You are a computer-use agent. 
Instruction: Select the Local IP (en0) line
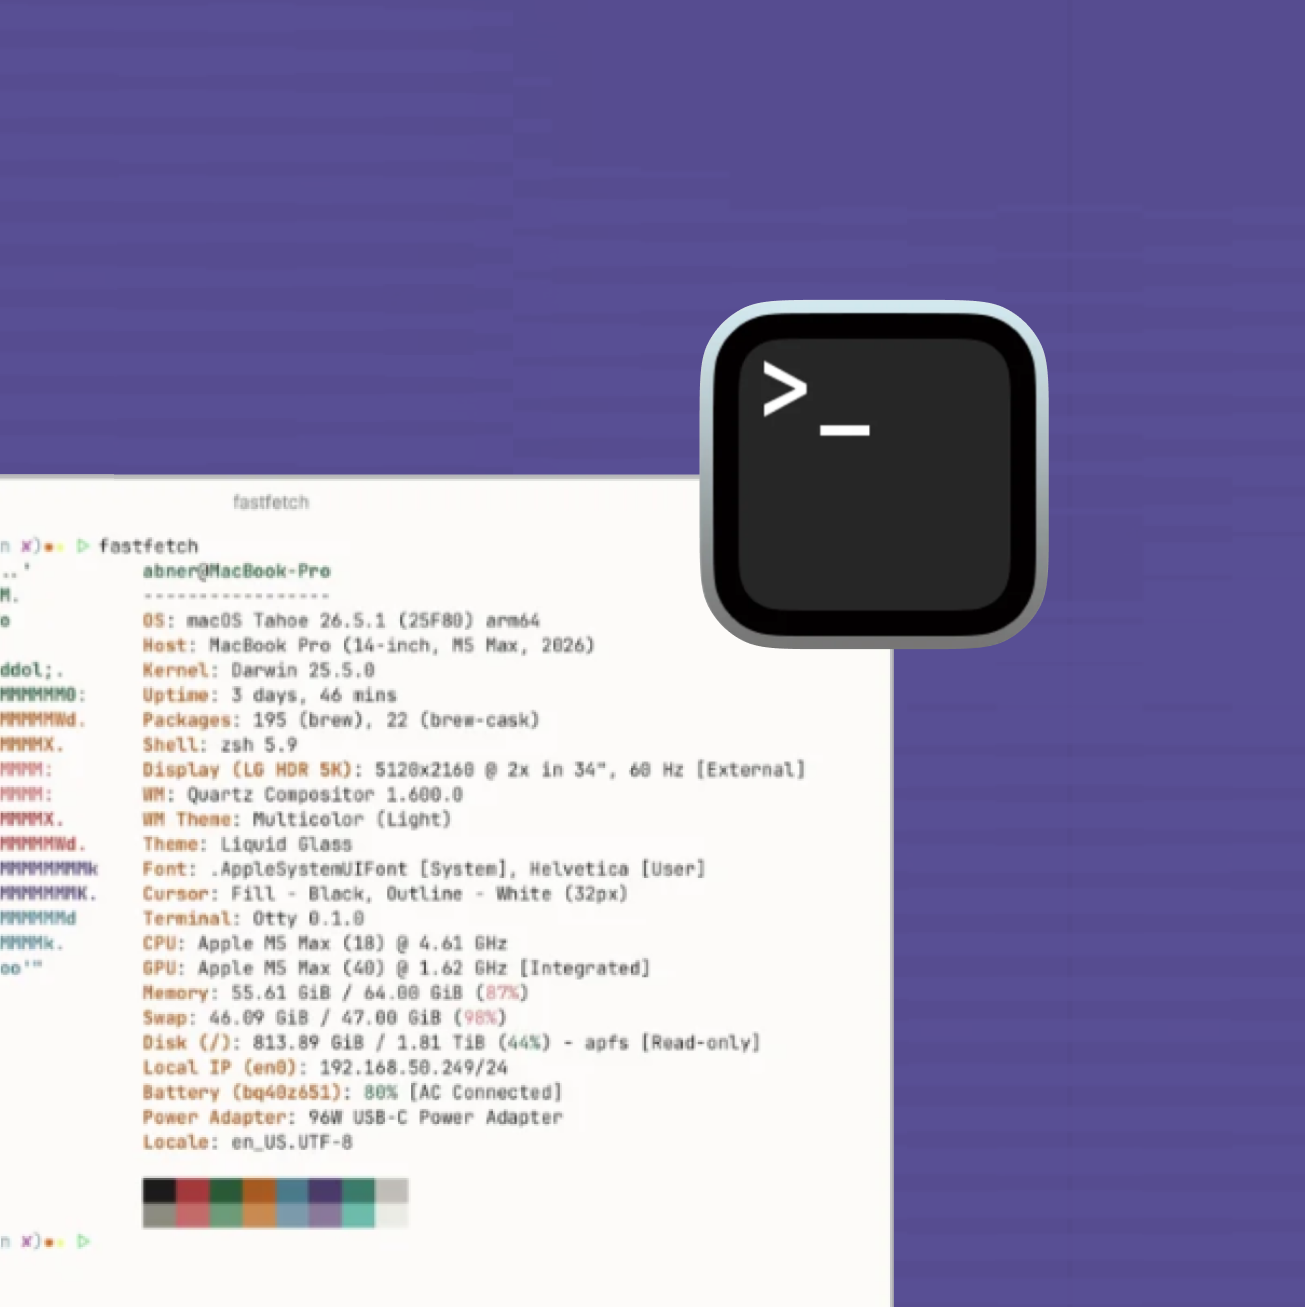click(x=324, y=1067)
